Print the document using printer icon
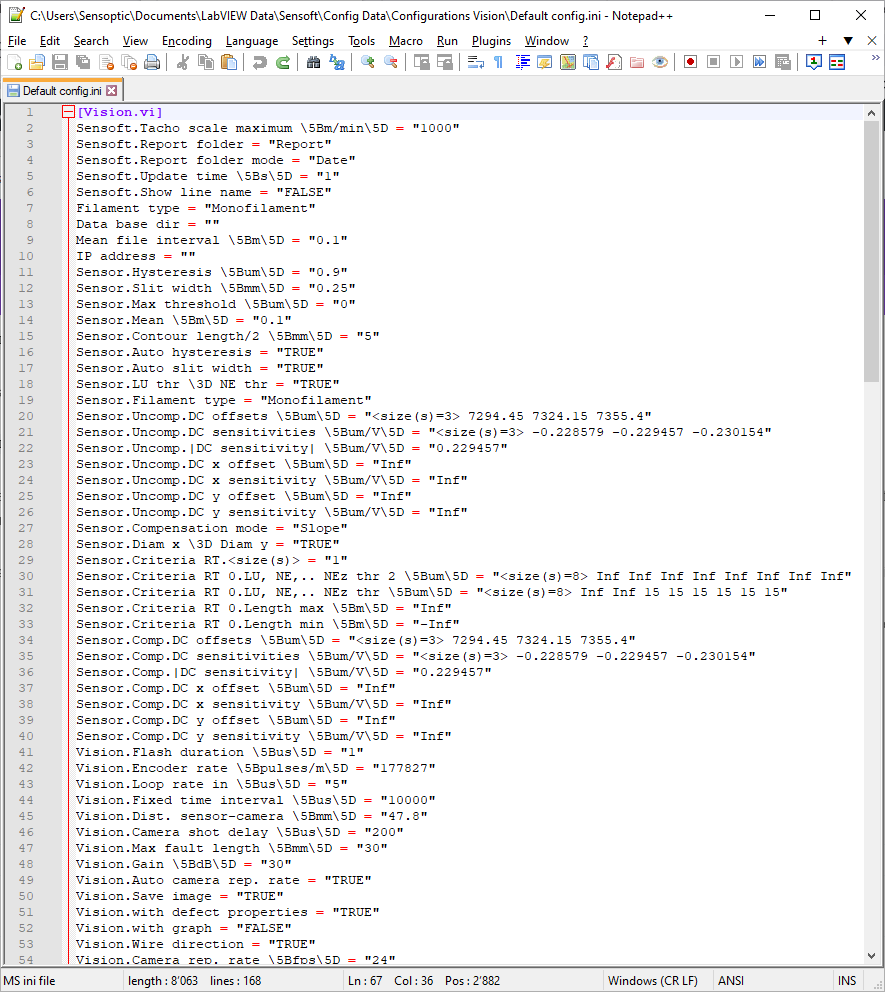Screen dimensions: 885x992 [152, 62]
